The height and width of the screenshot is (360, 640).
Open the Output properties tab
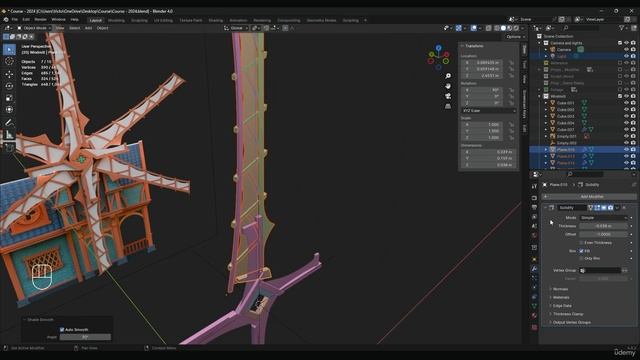tap(534, 208)
